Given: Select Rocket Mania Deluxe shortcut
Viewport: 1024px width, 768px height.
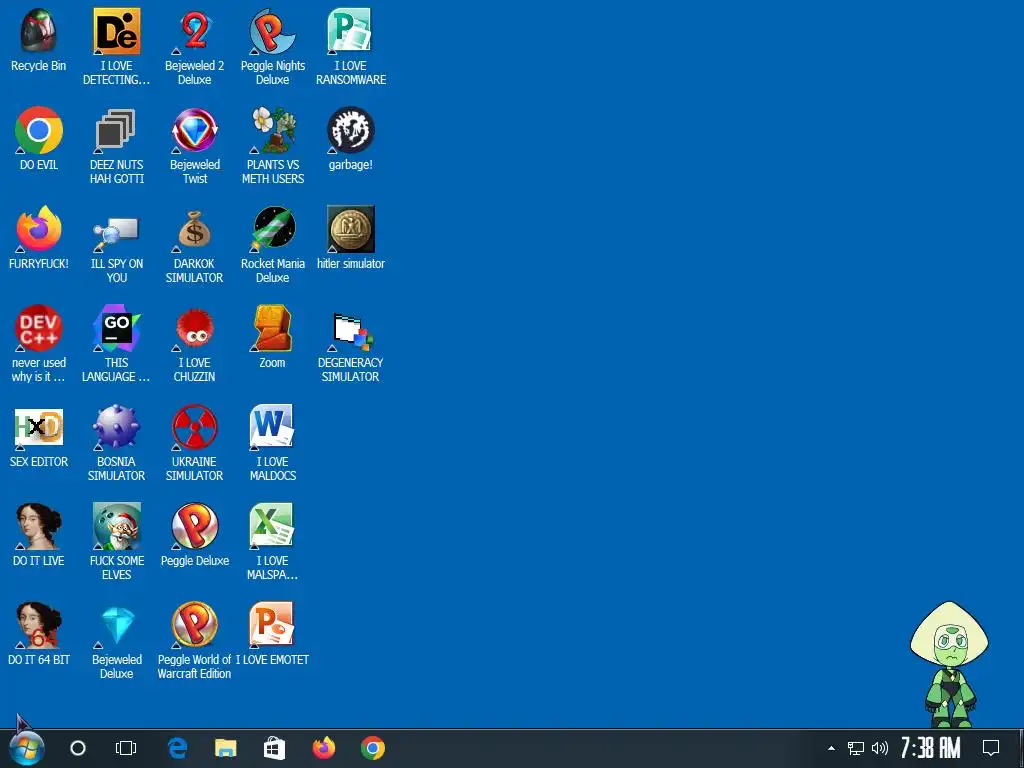Looking at the screenshot, I should (x=272, y=229).
